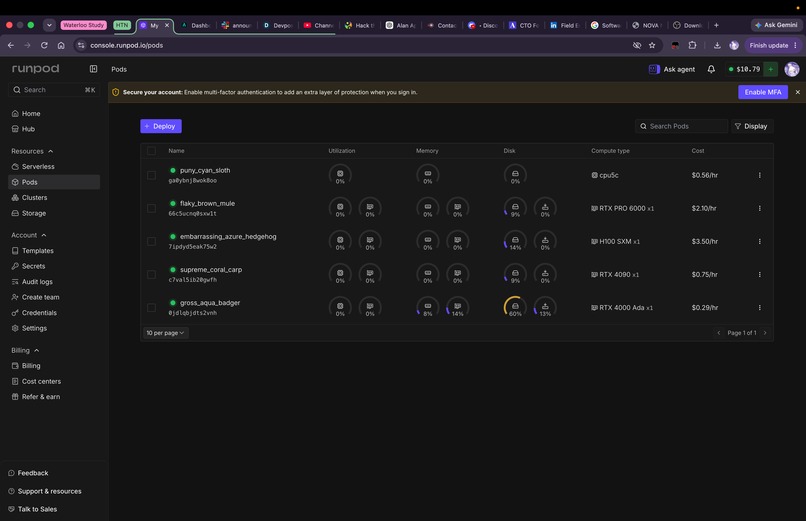Open actions menu for gross_aqua_badger
This screenshot has width=806, height=521.
click(x=759, y=308)
